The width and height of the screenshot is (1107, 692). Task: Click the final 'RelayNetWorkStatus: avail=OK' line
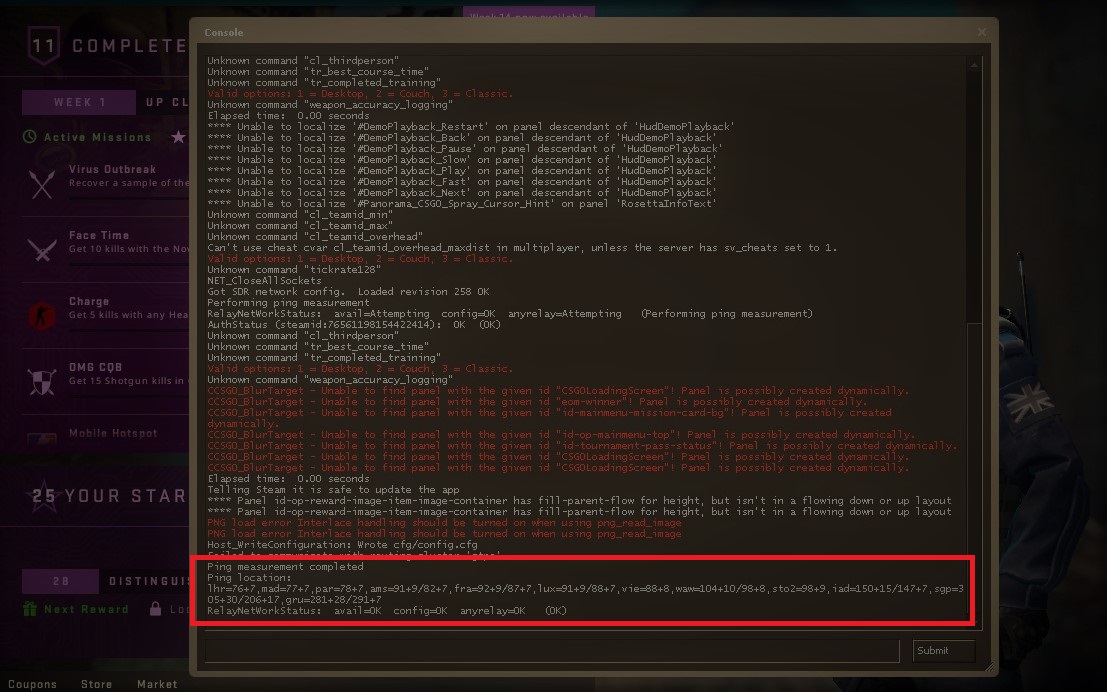coord(387,611)
